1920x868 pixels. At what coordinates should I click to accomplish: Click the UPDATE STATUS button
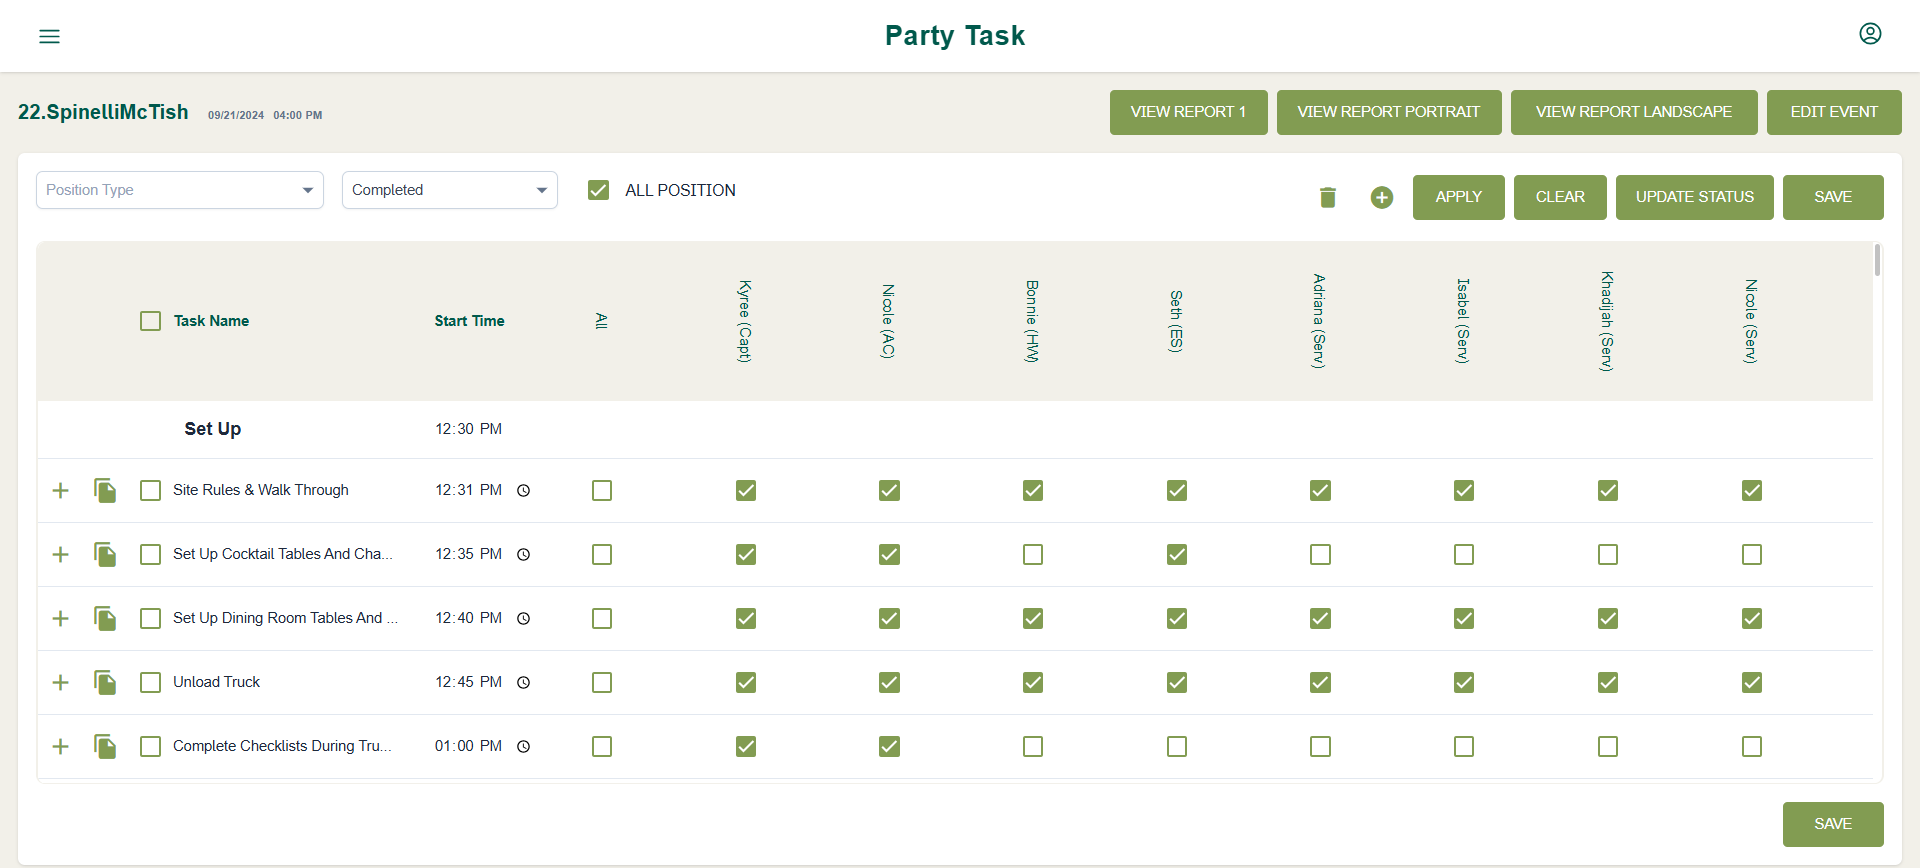point(1695,197)
